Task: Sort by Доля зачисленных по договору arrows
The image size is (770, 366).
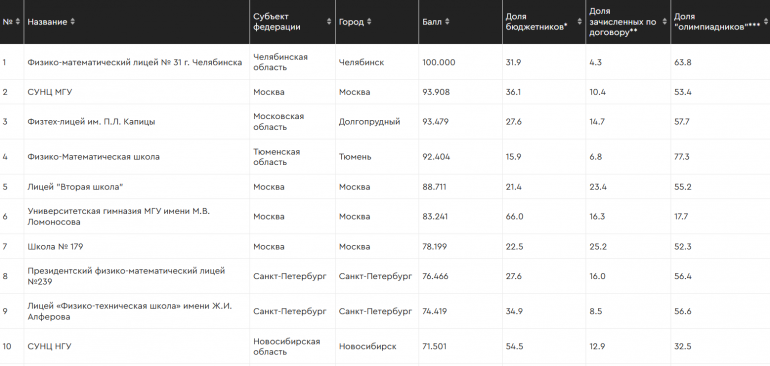Action: [x=664, y=22]
